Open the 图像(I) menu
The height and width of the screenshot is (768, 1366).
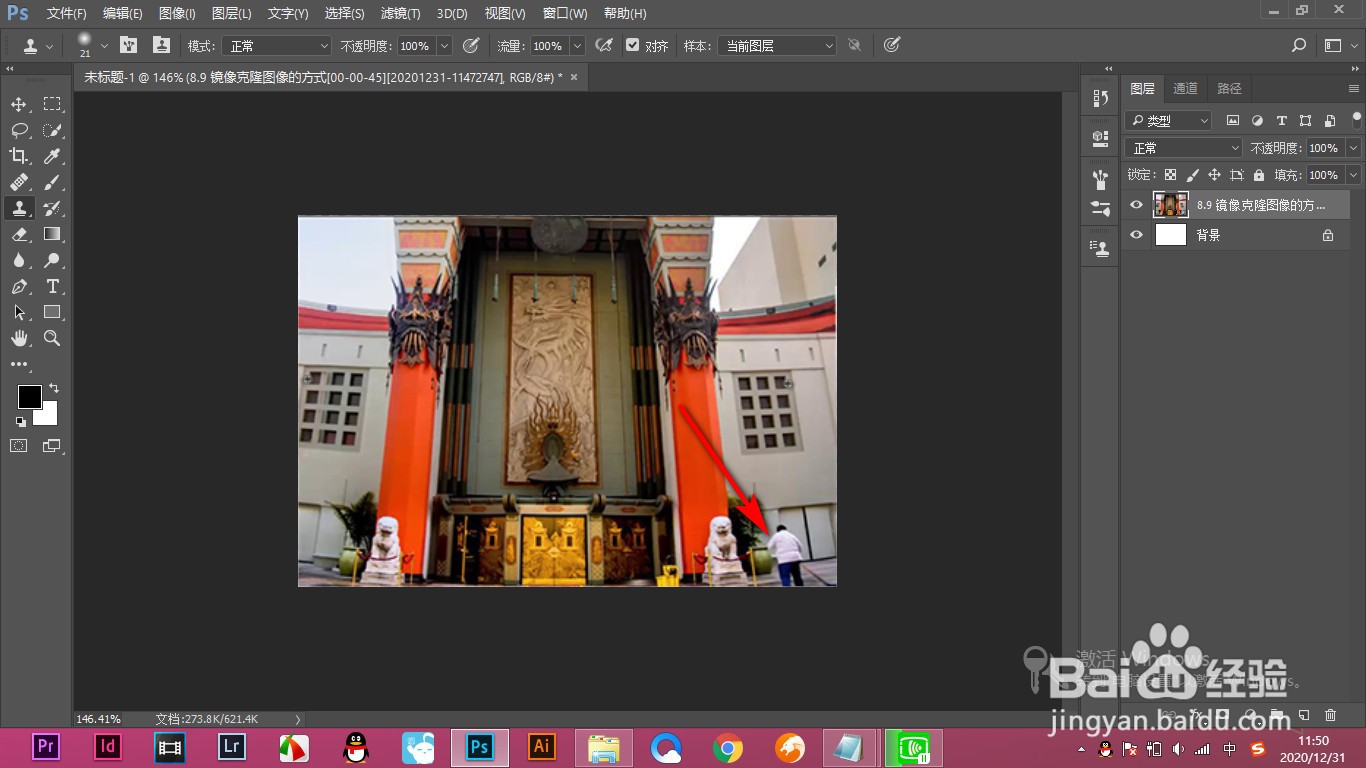pos(177,14)
